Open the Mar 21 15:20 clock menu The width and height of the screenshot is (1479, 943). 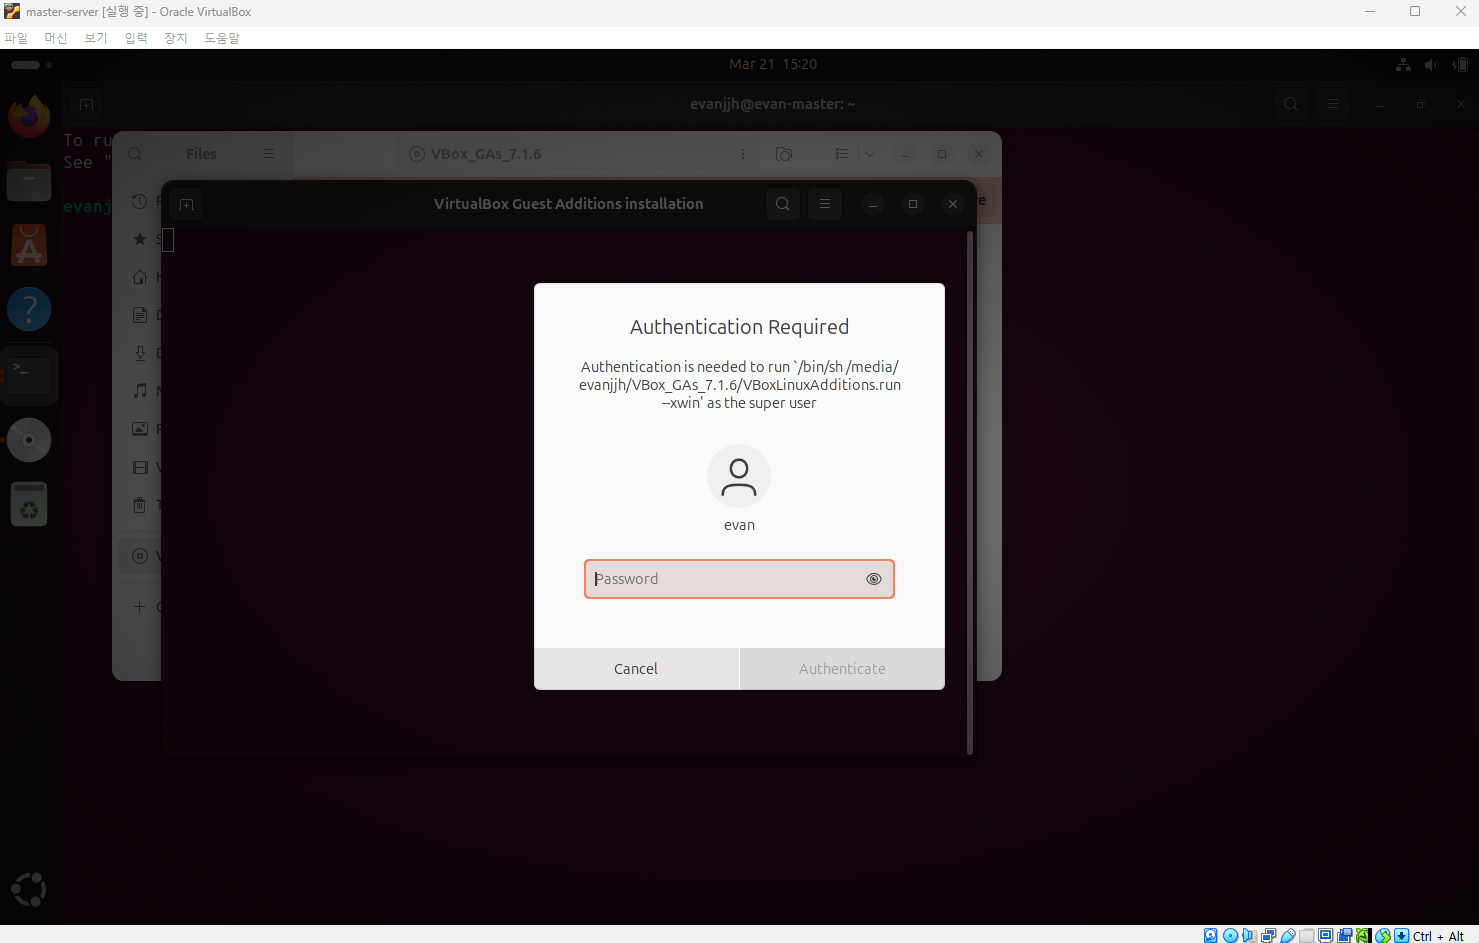[773, 64]
